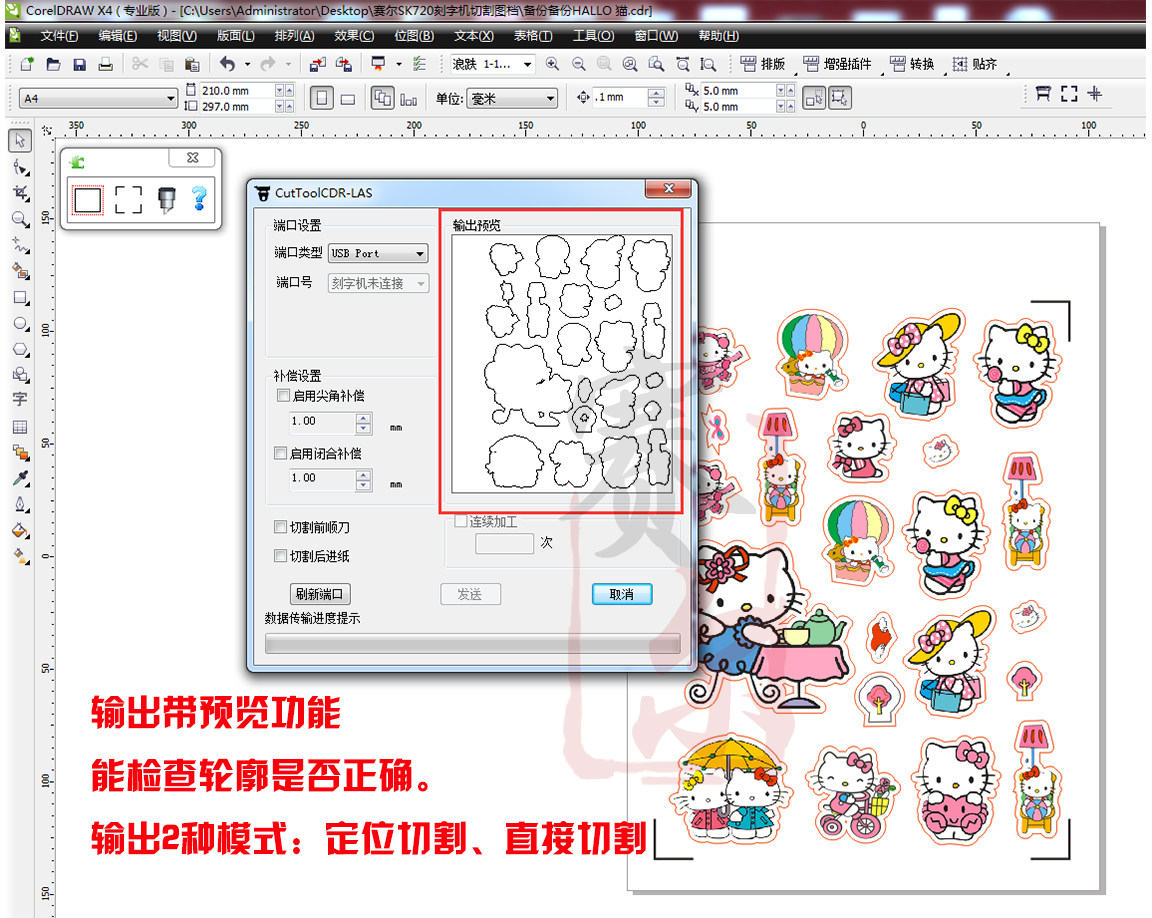The width and height of the screenshot is (1152, 918).
Task: Select the Shape edit tool in the toolbox
Action: [x=21, y=167]
